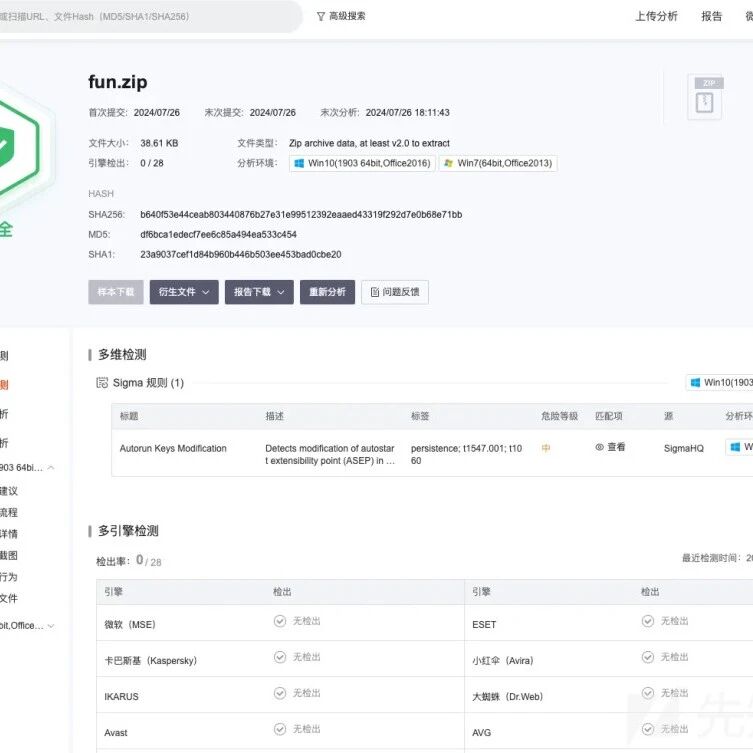This screenshot has height=753, width=753.
Task: Click the Win10 environment filter for Sigma rules
Action: 719,383
